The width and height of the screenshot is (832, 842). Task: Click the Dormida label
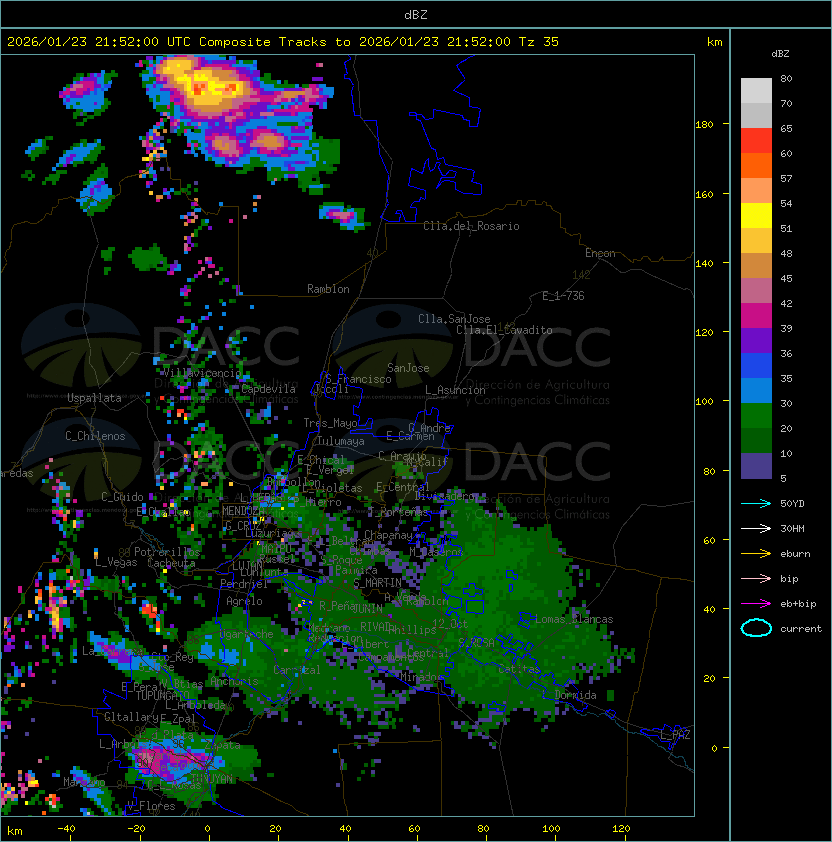click(x=575, y=695)
